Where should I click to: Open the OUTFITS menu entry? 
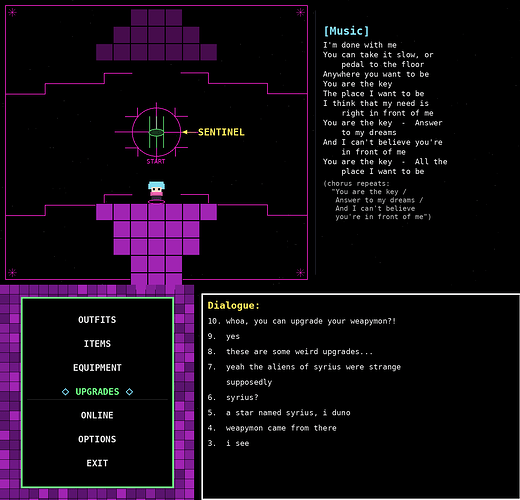coord(97,320)
